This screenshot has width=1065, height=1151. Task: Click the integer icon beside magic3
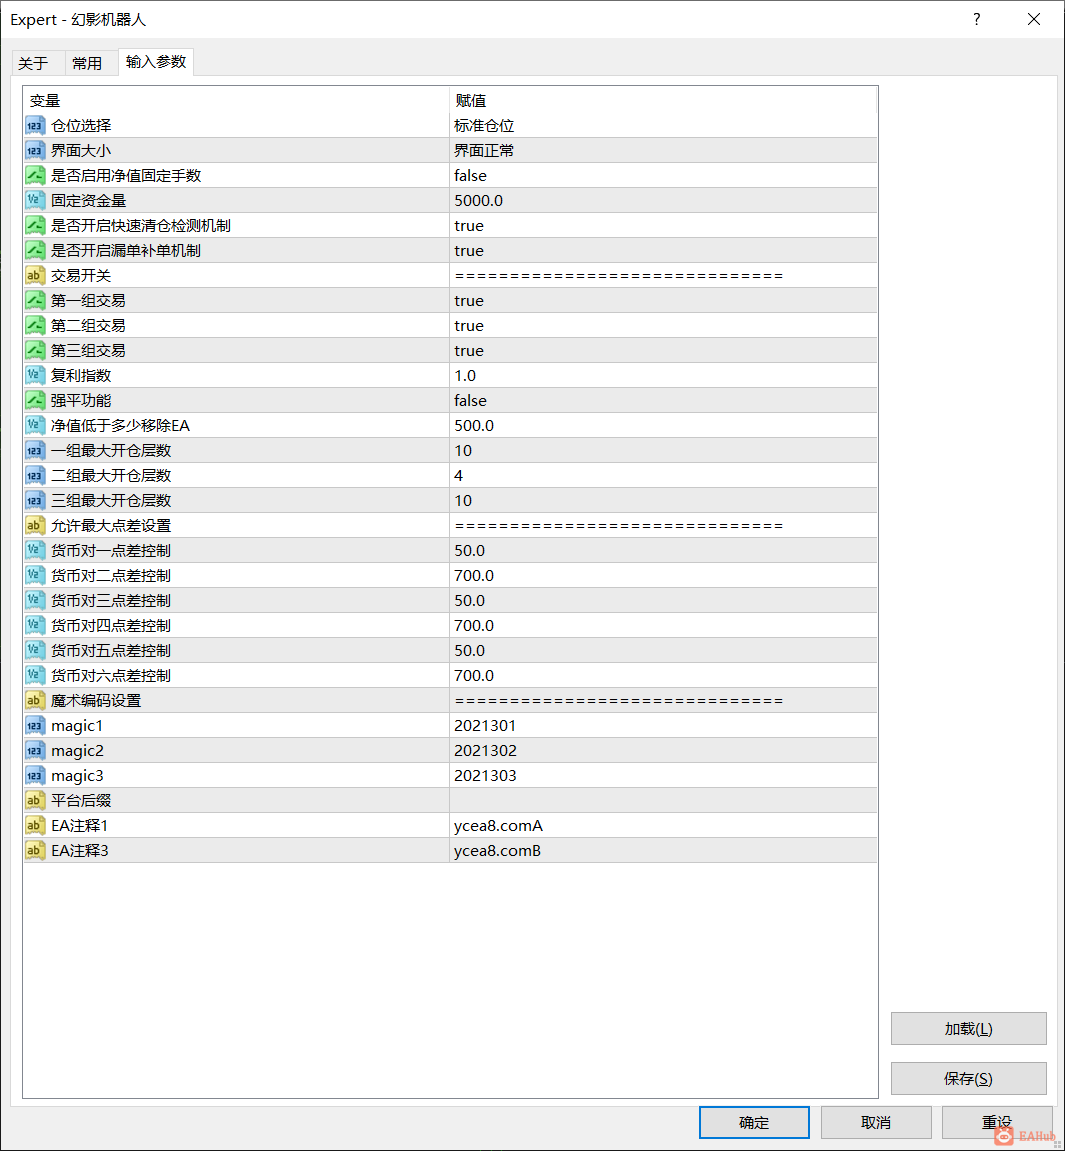[35, 775]
